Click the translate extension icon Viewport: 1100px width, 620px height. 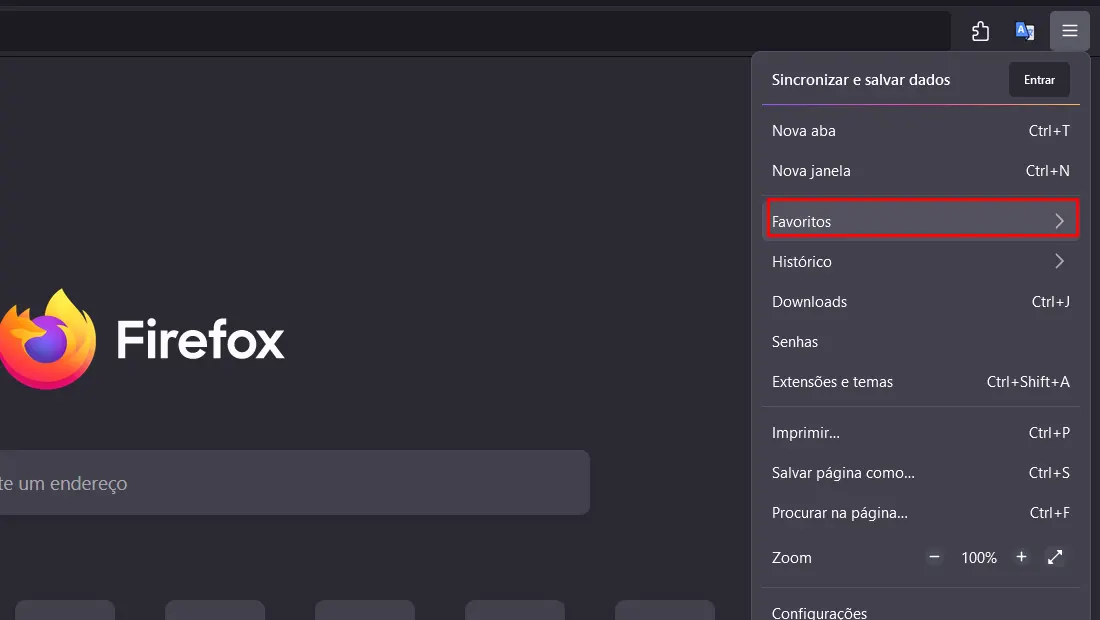(x=1025, y=31)
